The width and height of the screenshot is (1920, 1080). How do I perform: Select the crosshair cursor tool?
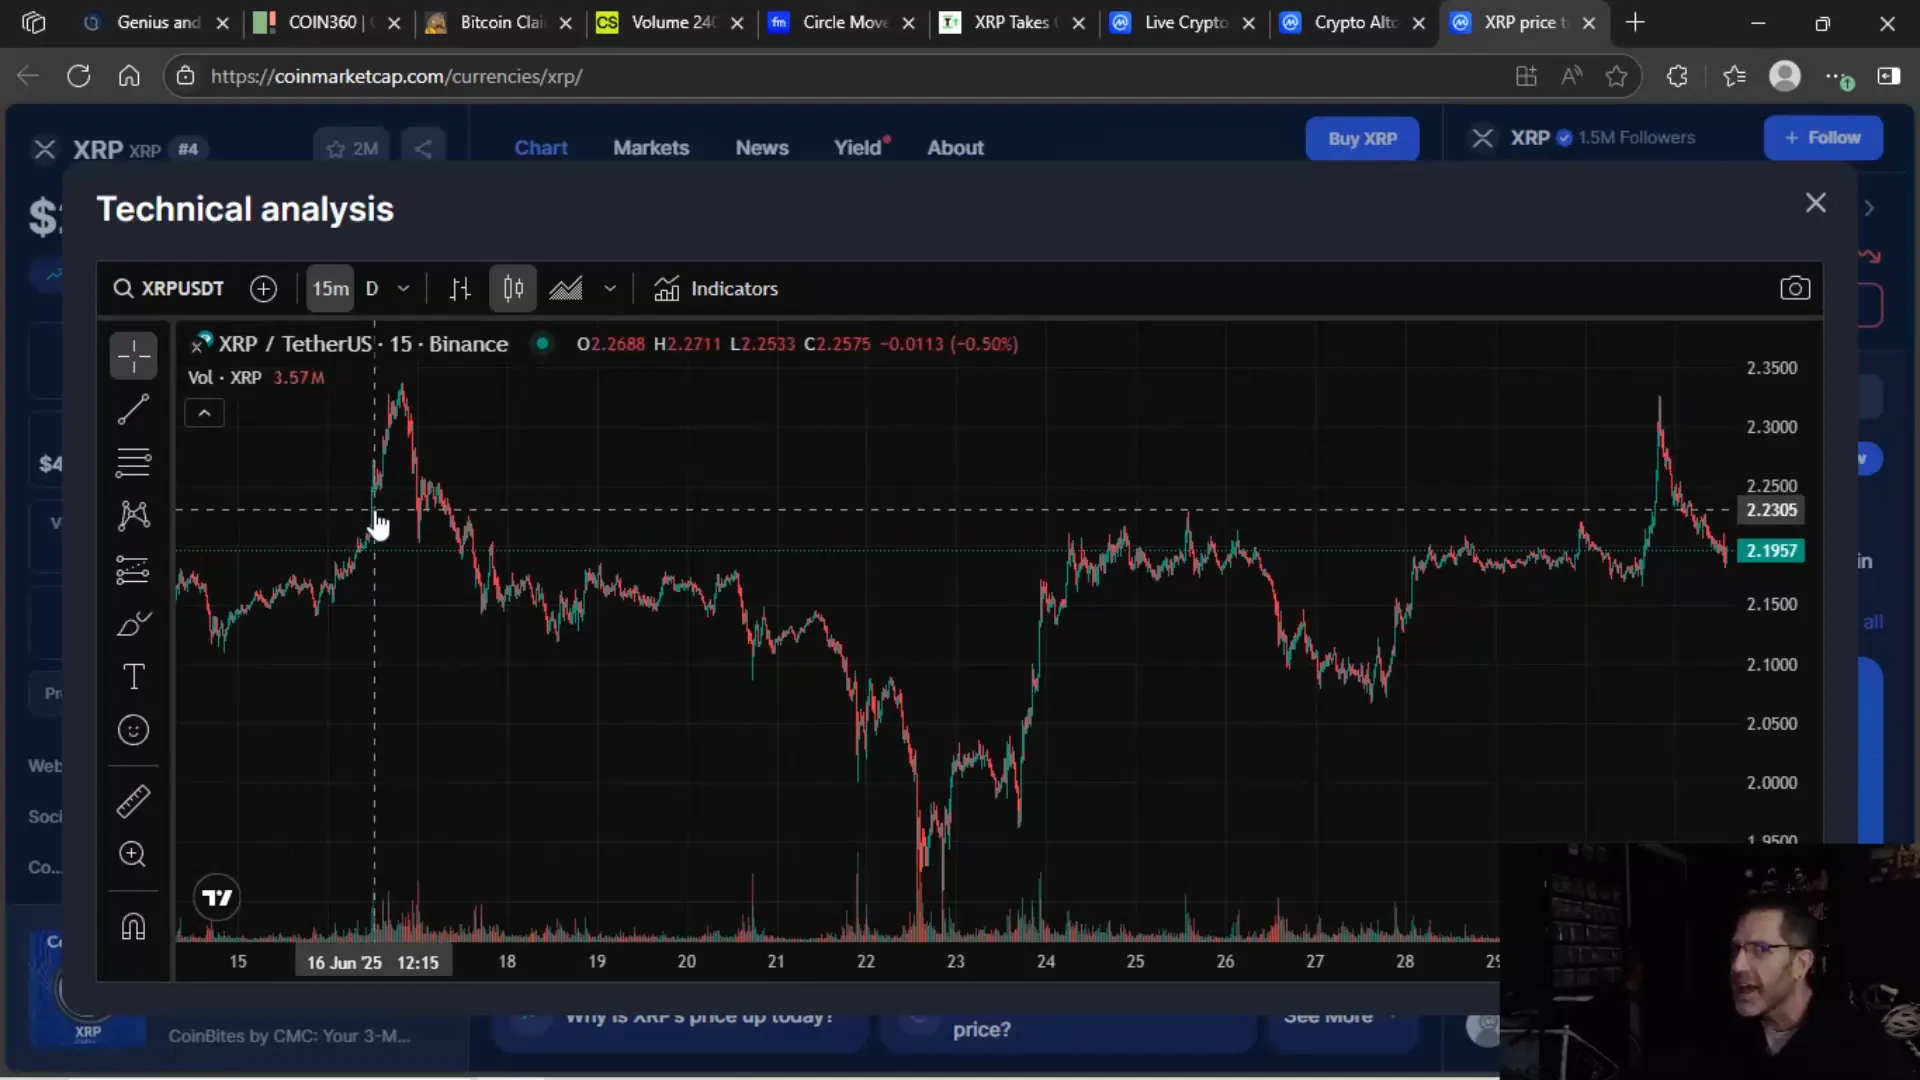(133, 356)
